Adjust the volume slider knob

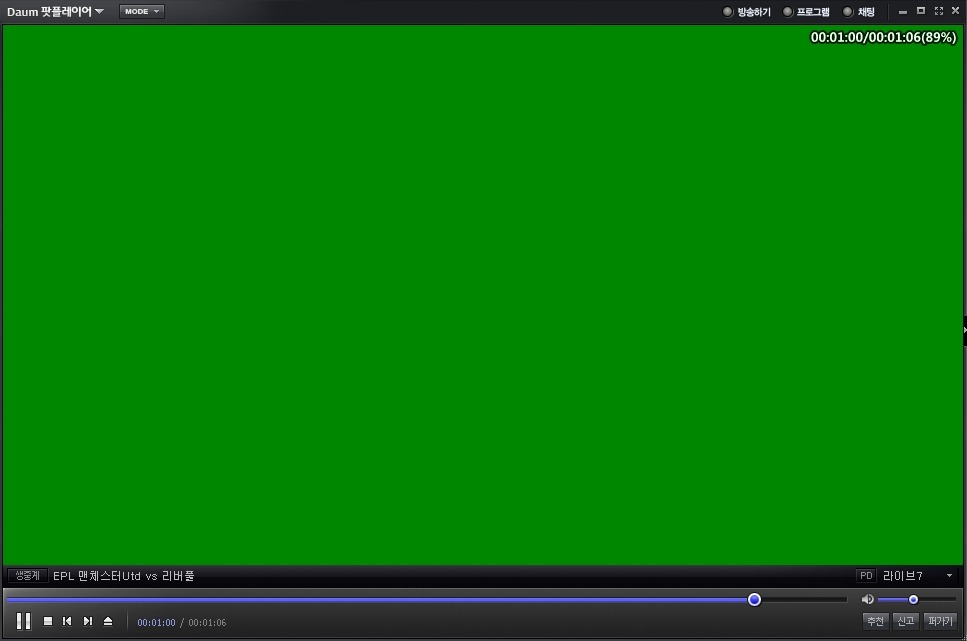[913, 599]
